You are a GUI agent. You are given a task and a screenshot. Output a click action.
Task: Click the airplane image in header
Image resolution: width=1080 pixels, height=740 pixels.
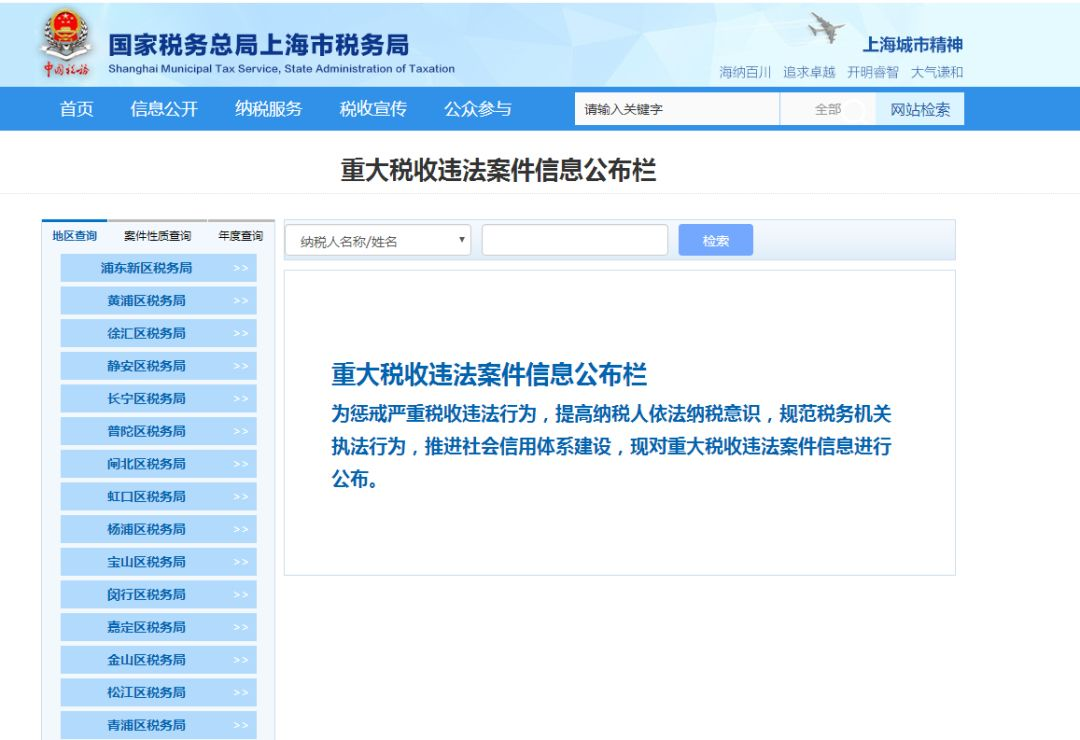tap(826, 28)
